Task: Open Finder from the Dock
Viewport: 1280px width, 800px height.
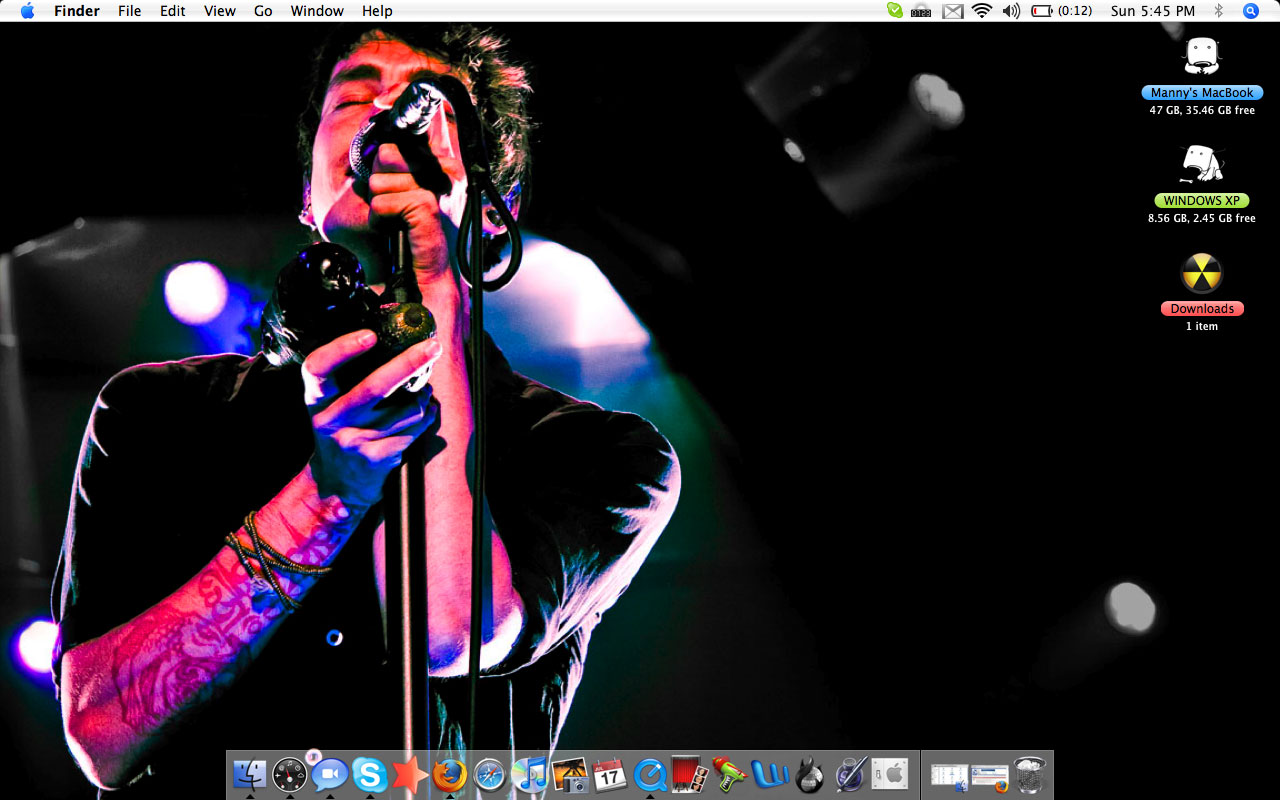Action: click(x=250, y=774)
